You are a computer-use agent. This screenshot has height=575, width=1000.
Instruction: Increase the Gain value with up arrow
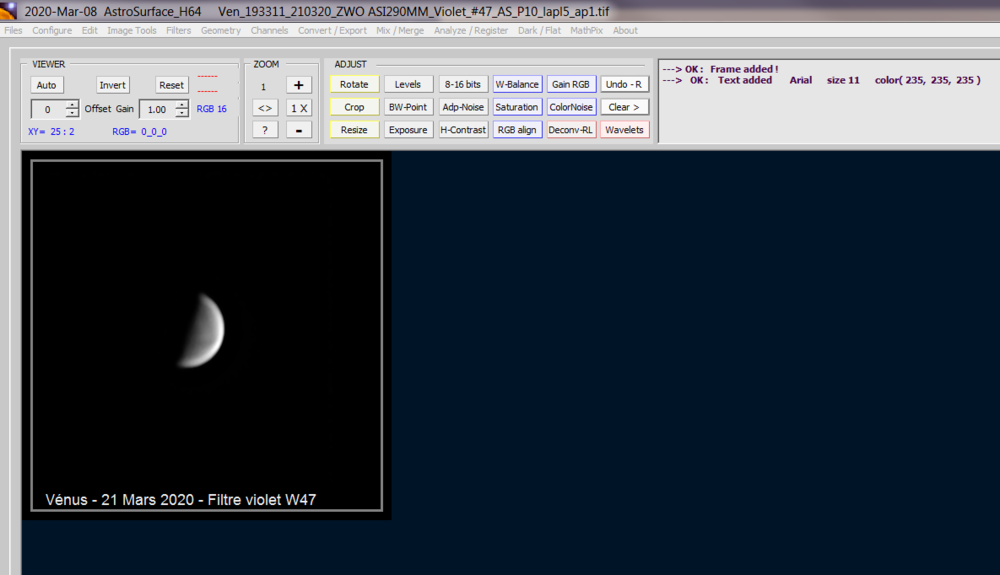point(182,105)
